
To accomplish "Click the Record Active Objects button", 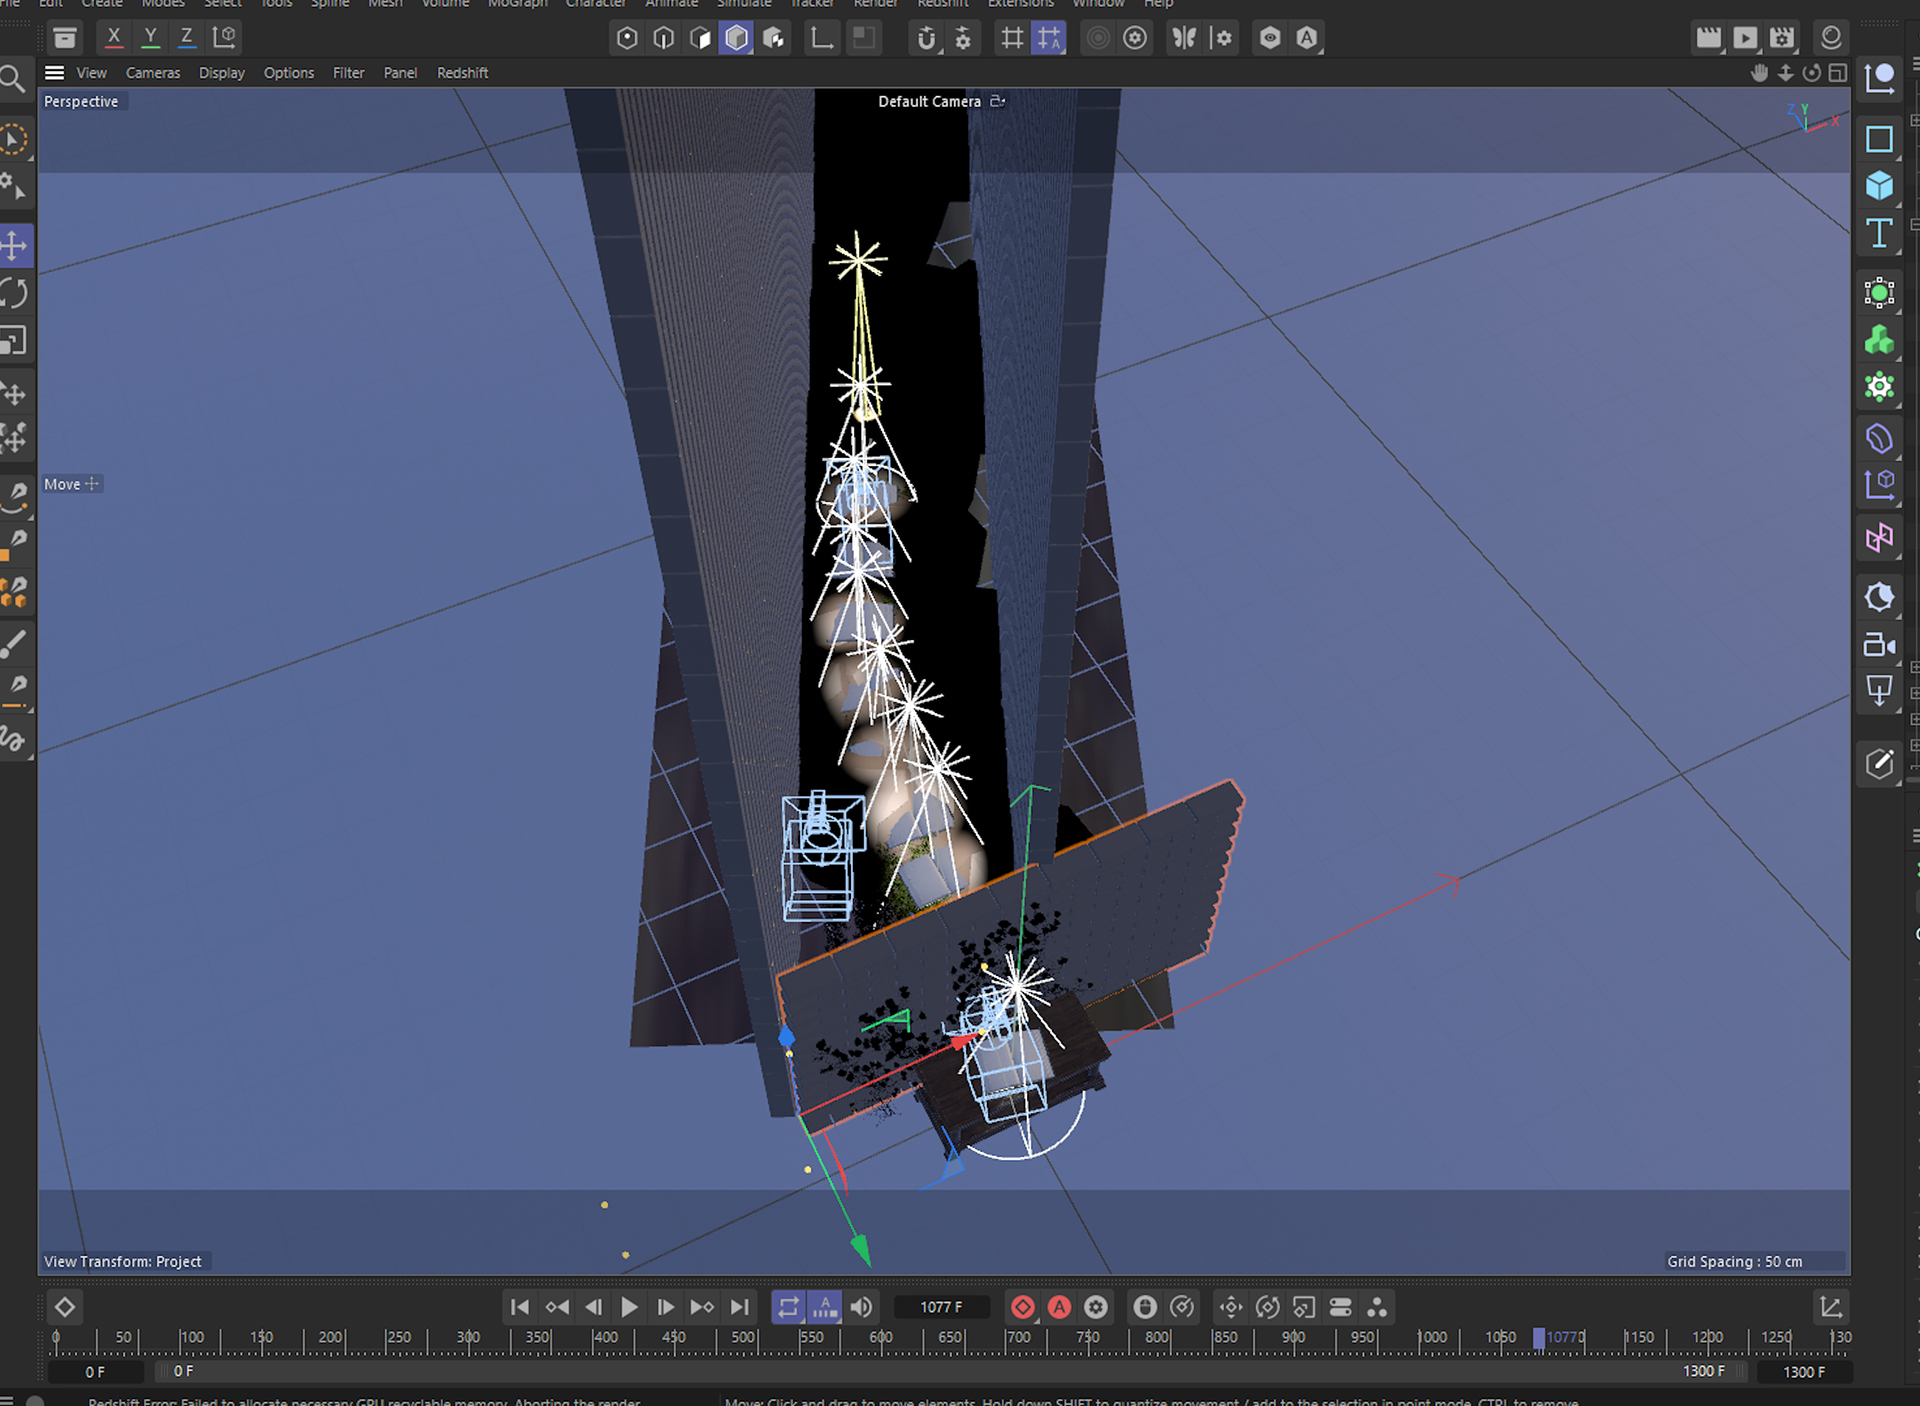I will [1022, 1307].
